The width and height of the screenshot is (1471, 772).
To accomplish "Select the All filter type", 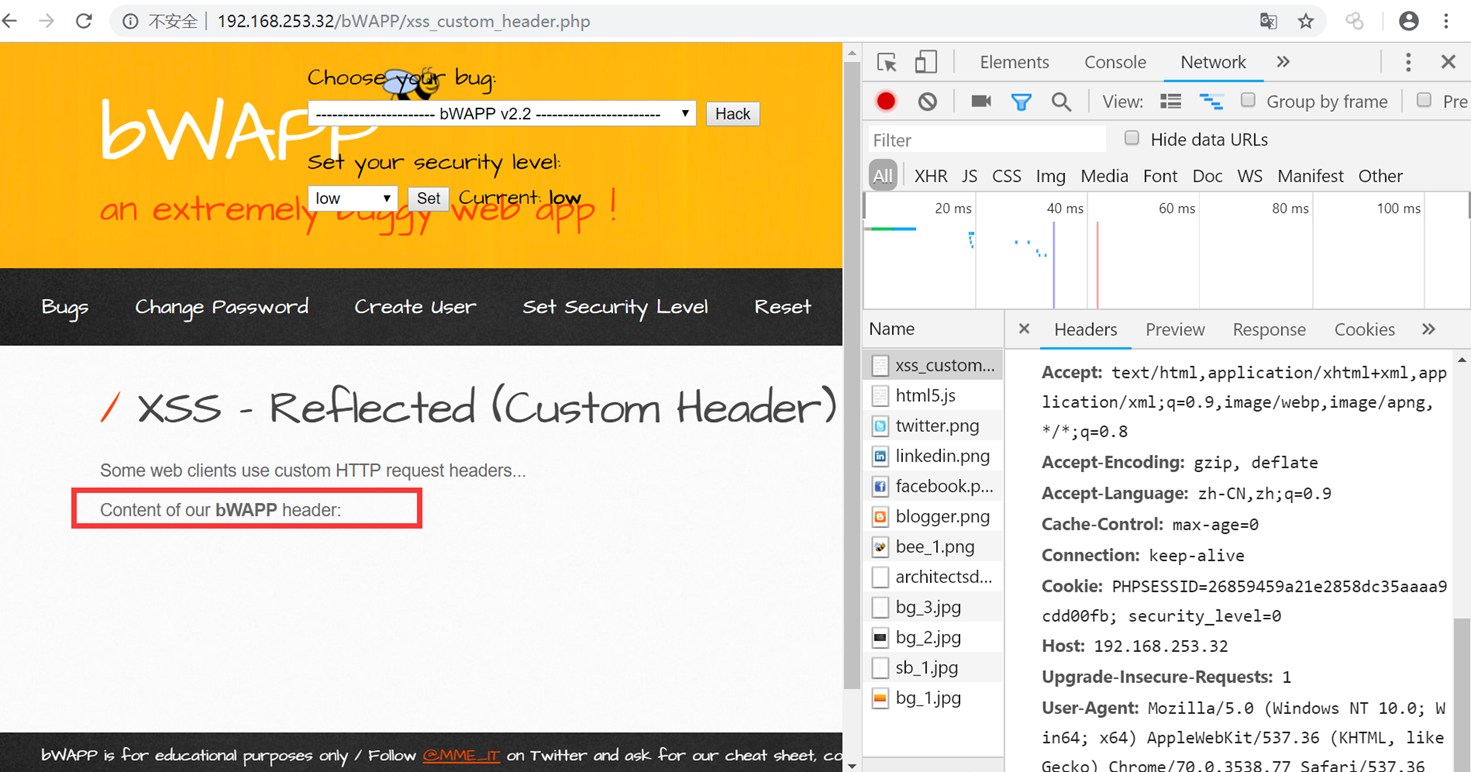I will (x=882, y=176).
